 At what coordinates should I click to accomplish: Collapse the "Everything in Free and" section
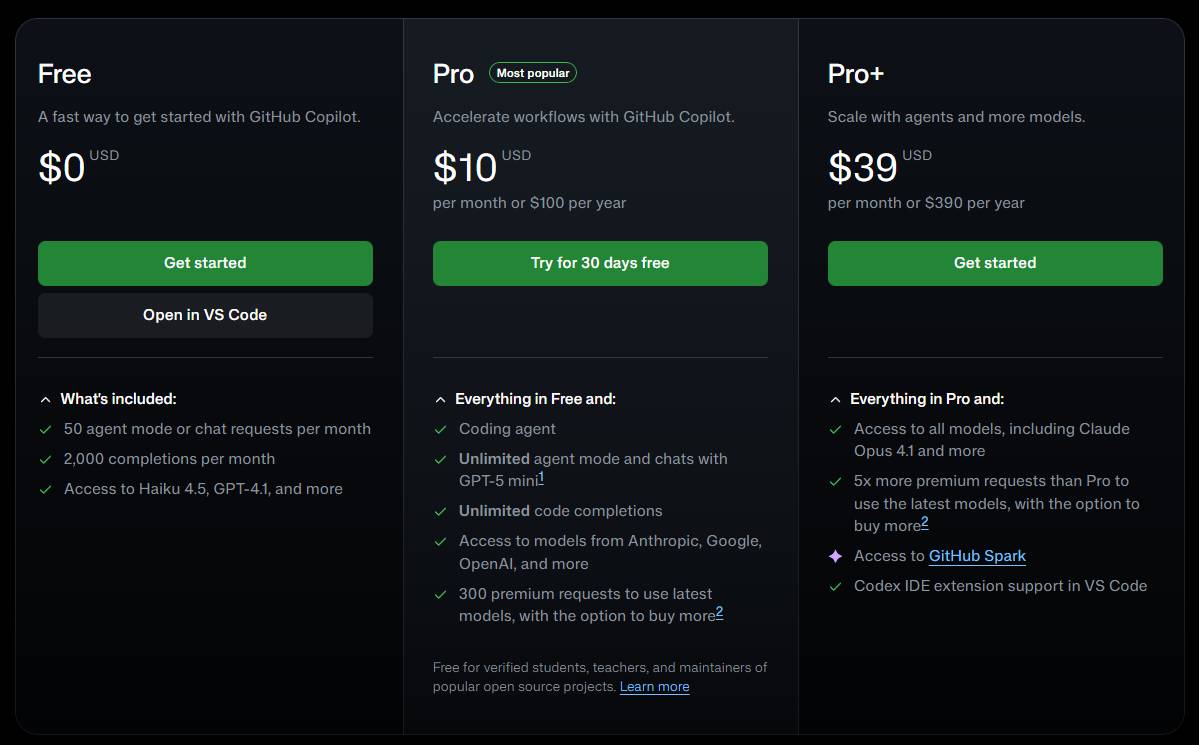(440, 398)
